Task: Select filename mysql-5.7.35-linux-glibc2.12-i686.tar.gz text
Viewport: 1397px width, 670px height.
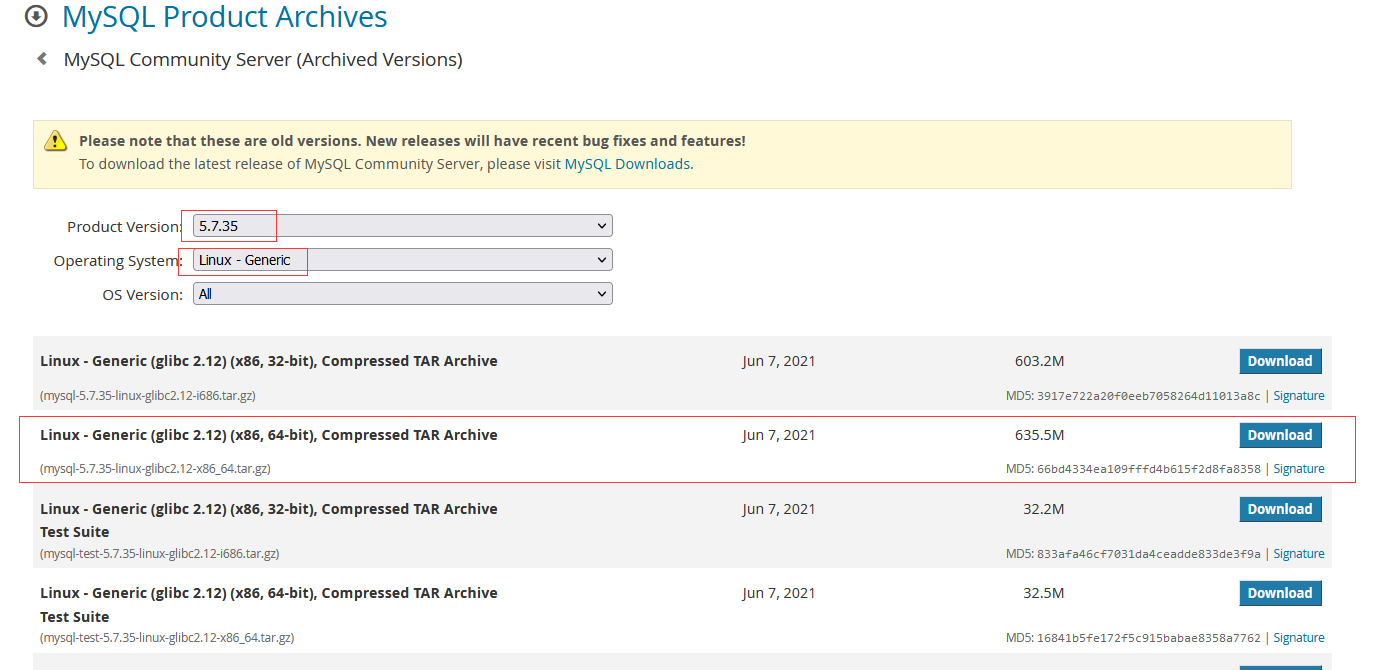Action: coord(148,396)
